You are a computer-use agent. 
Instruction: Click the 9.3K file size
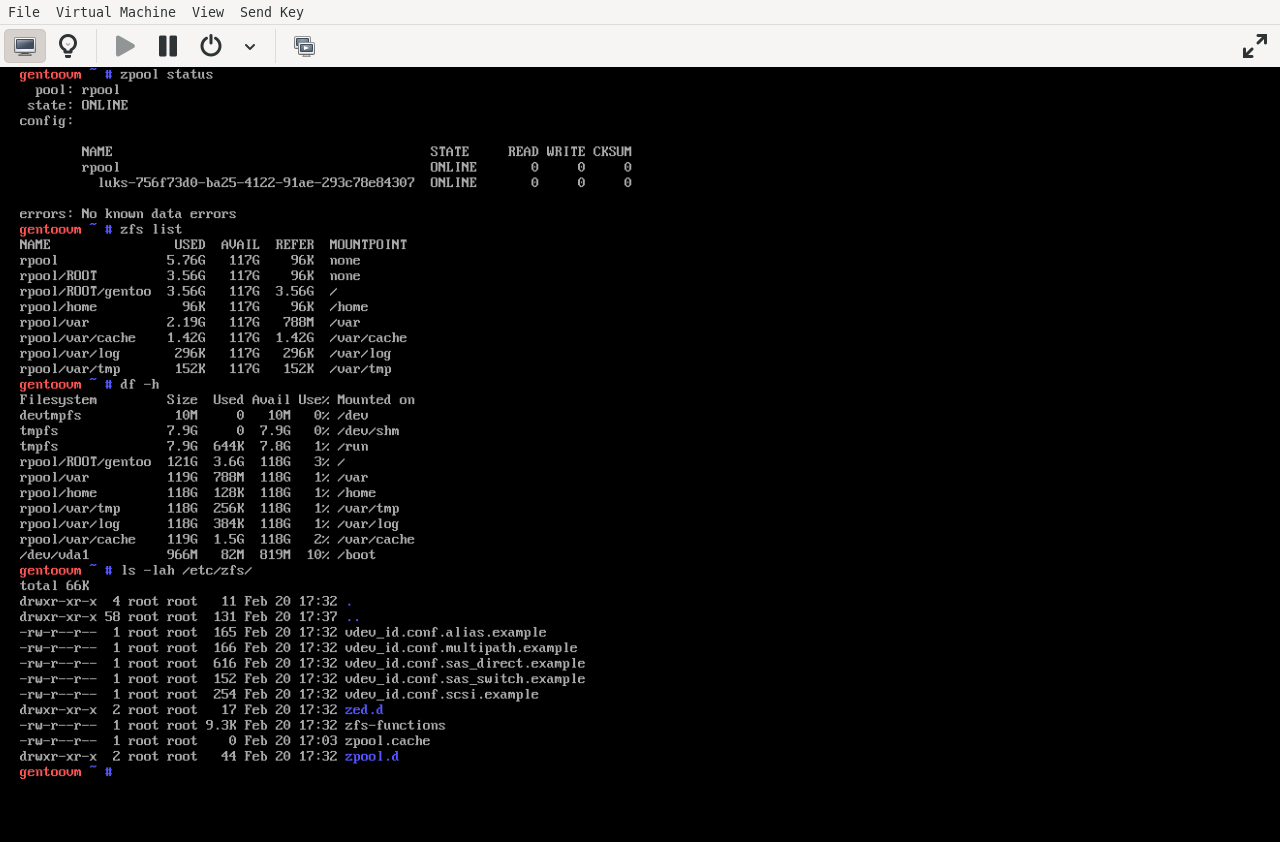(x=221, y=725)
